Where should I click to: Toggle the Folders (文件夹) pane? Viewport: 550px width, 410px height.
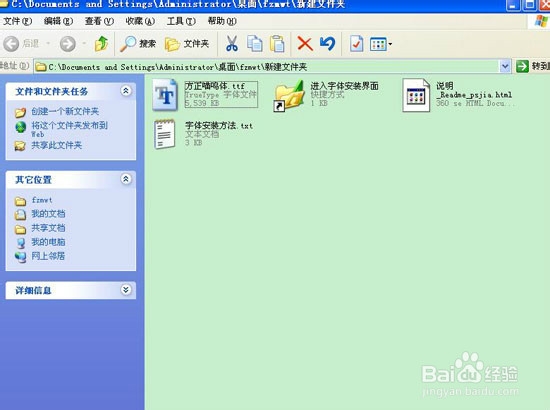pyautogui.click(x=187, y=44)
